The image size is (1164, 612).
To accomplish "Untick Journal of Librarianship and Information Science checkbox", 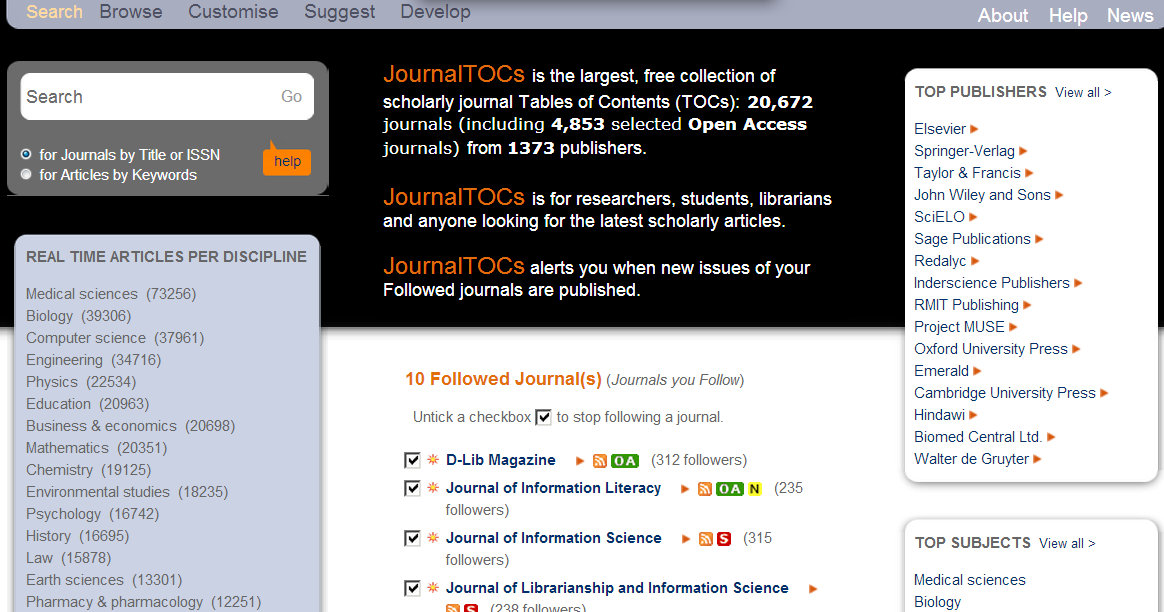I will click(x=413, y=587).
